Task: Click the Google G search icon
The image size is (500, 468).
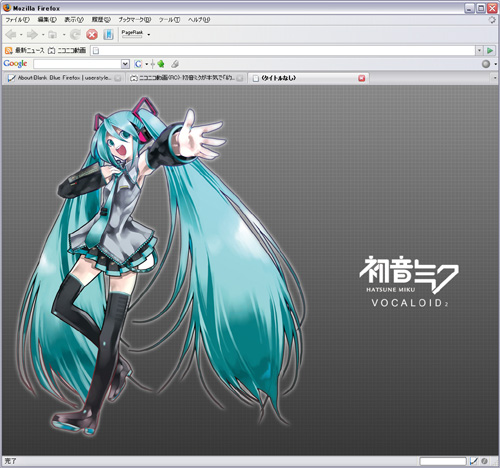Action: pos(138,64)
